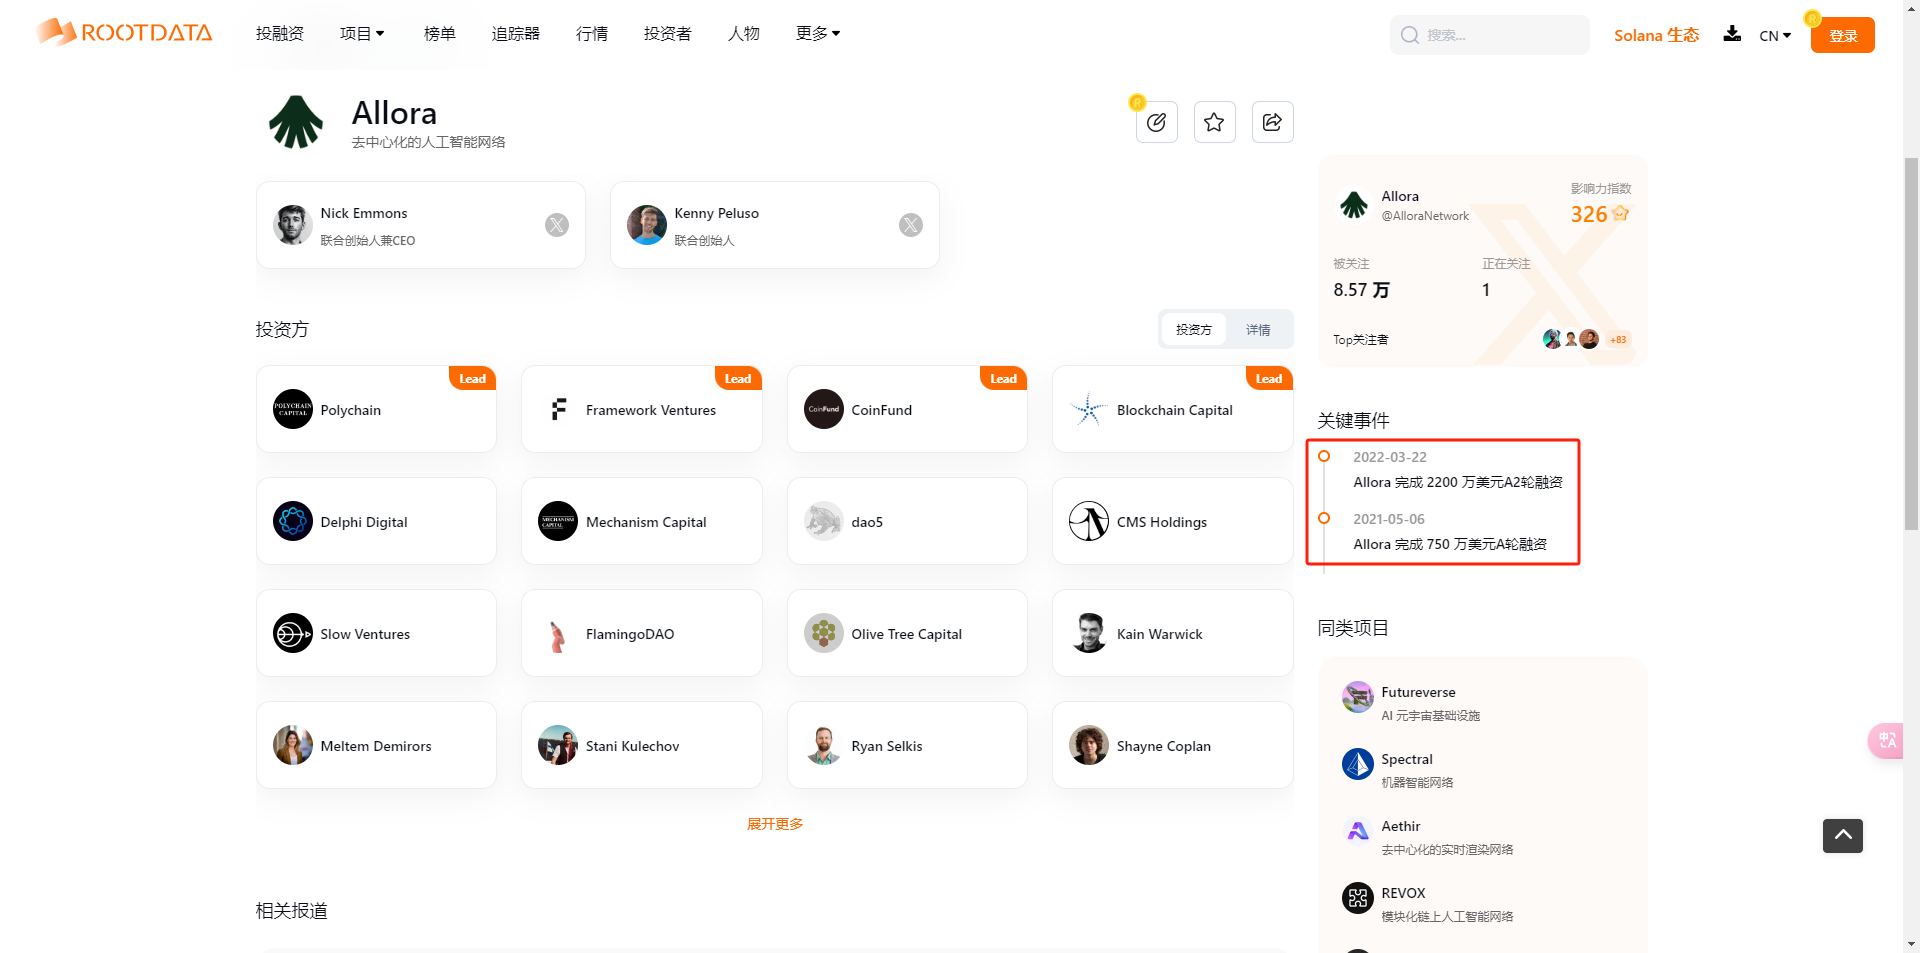Expand the 项目 dropdown menu
The width and height of the screenshot is (1920, 953).
(x=362, y=34)
